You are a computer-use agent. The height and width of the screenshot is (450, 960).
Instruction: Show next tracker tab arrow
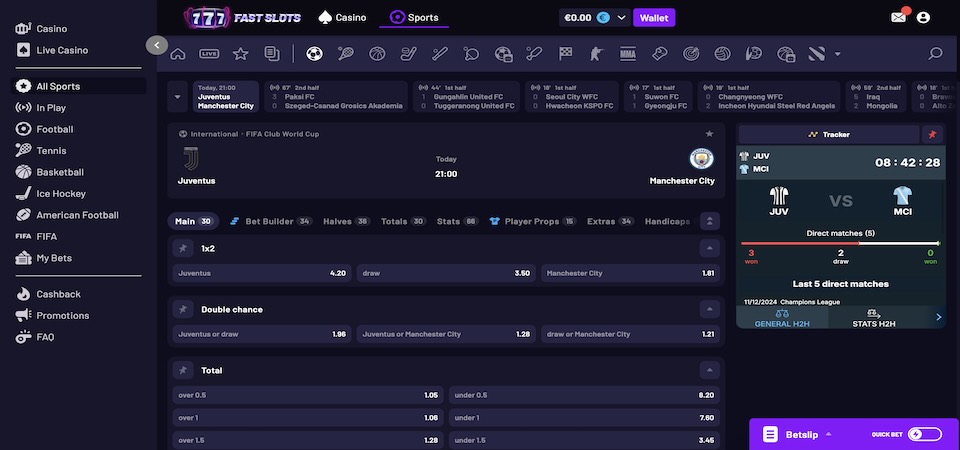[939, 317]
